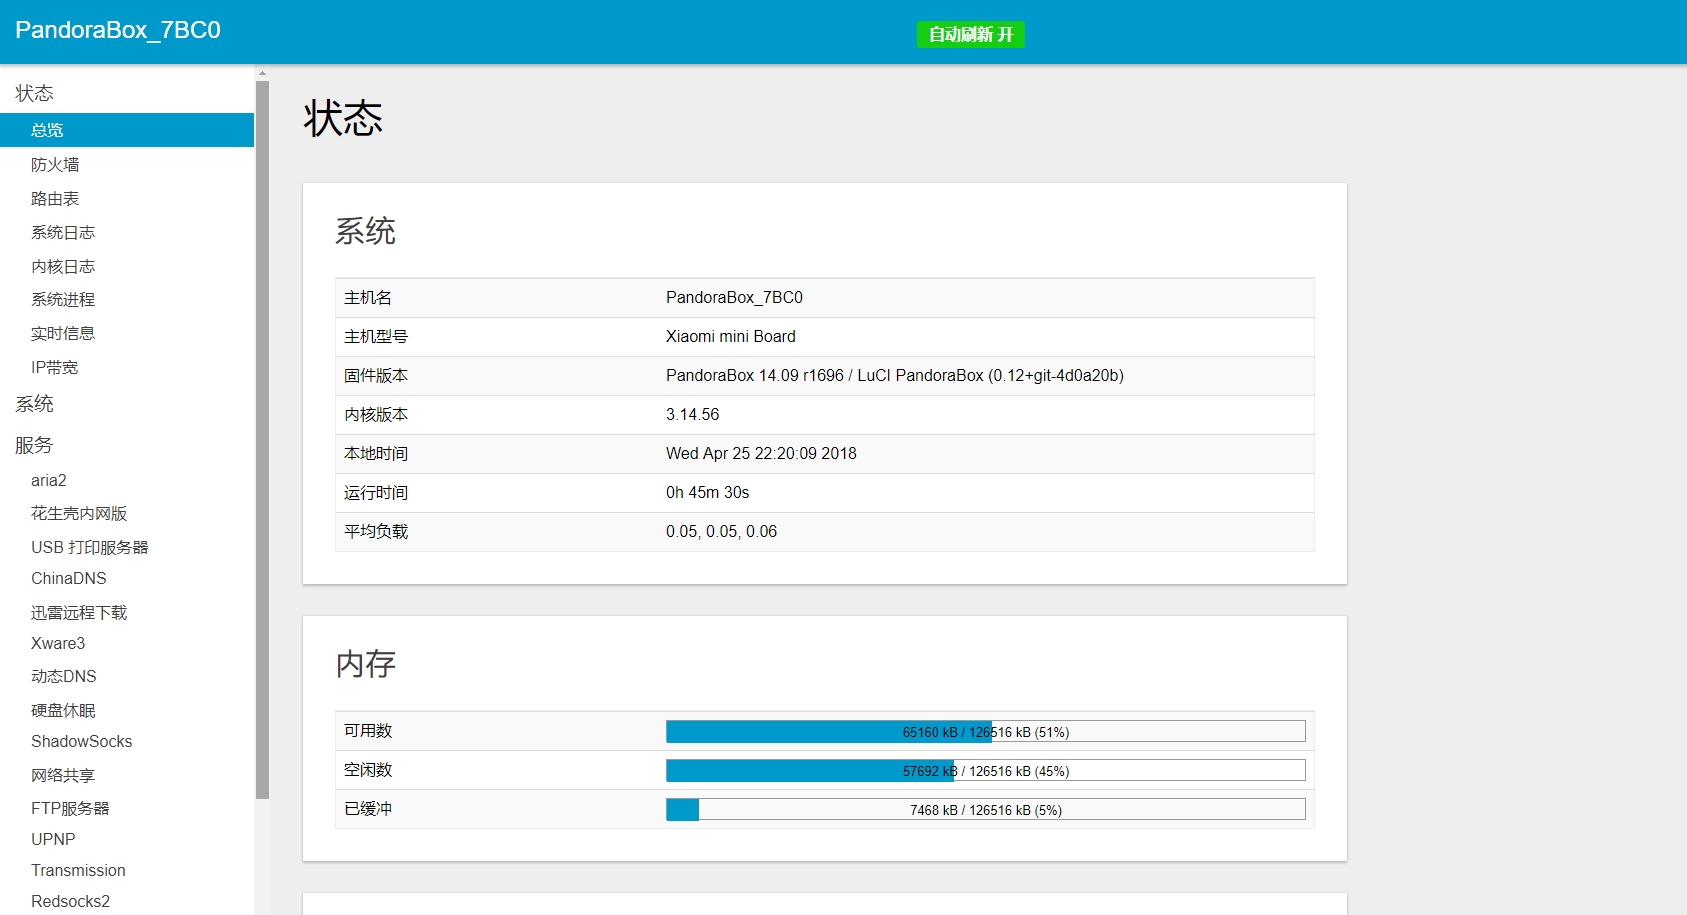Select the 总览 menu item
1687x915 pixels.
(127, 130)
